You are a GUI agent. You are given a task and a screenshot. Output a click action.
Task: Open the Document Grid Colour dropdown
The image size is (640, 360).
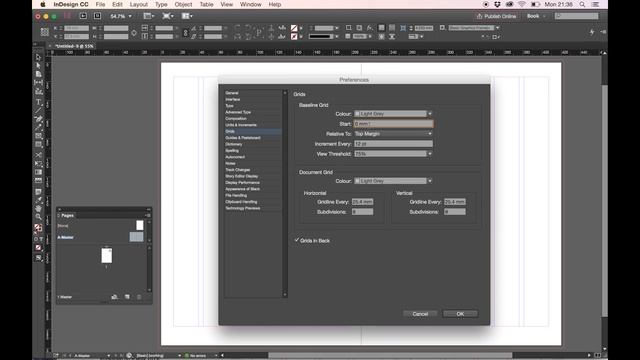click(393, 181)
